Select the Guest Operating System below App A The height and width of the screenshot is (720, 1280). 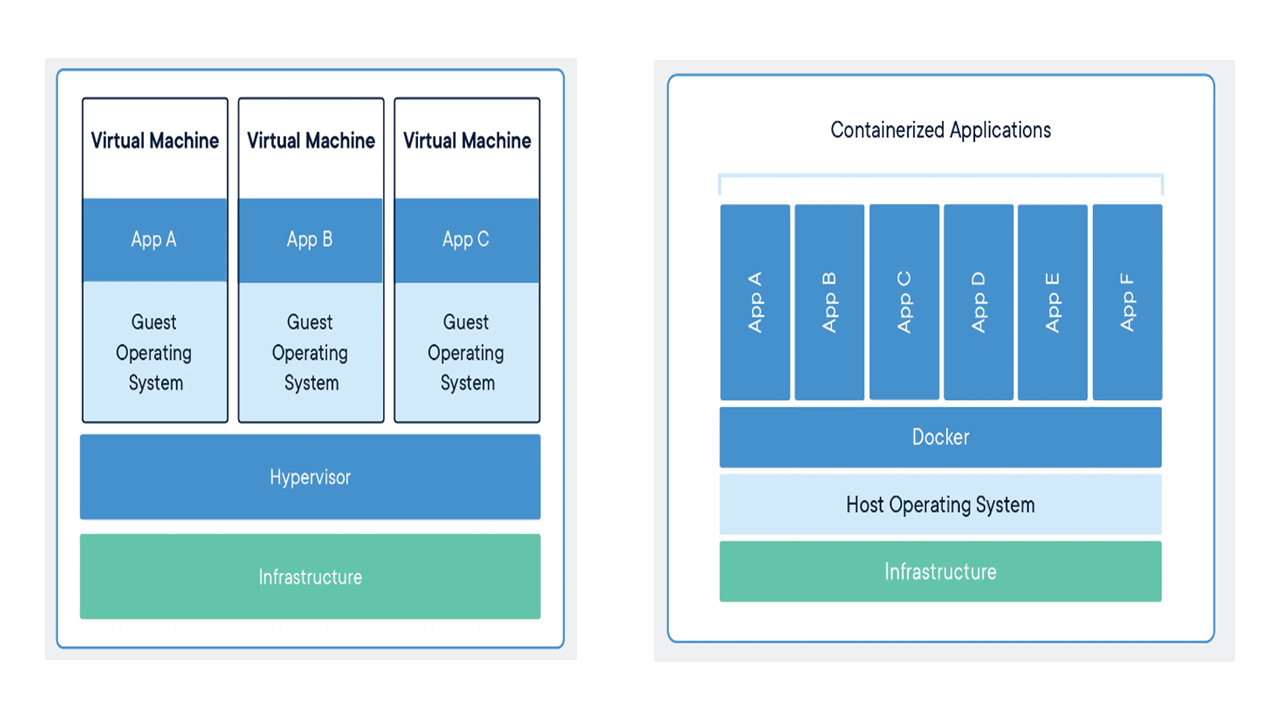point(155,352)
